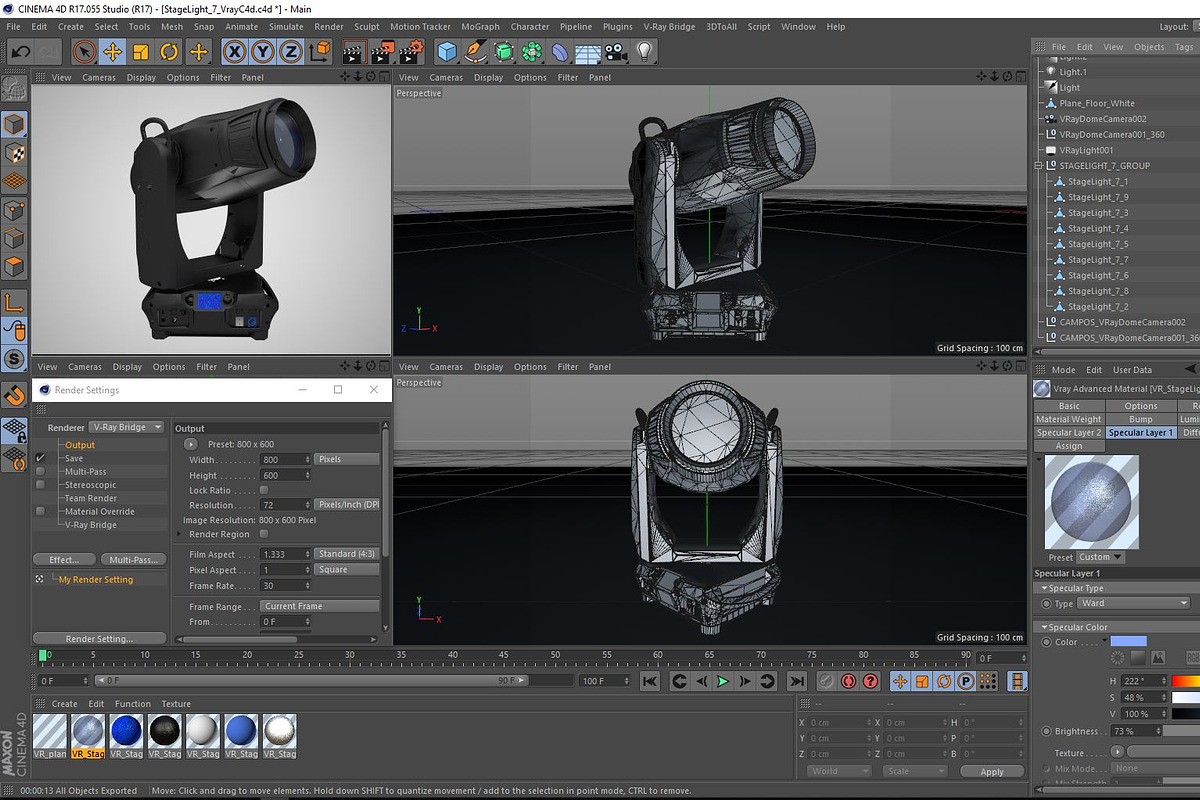The height and width of the screenshot is (800, 1200).
Task: Add a Cube primitive object
Action: click(447, 51)
